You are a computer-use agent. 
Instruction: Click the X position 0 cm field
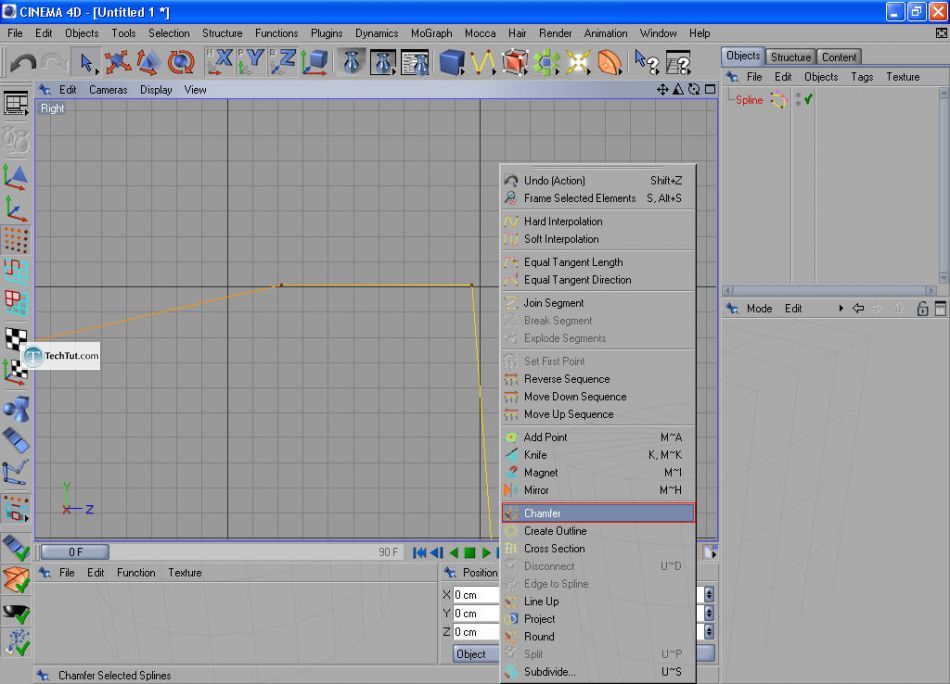pos(476,595)
